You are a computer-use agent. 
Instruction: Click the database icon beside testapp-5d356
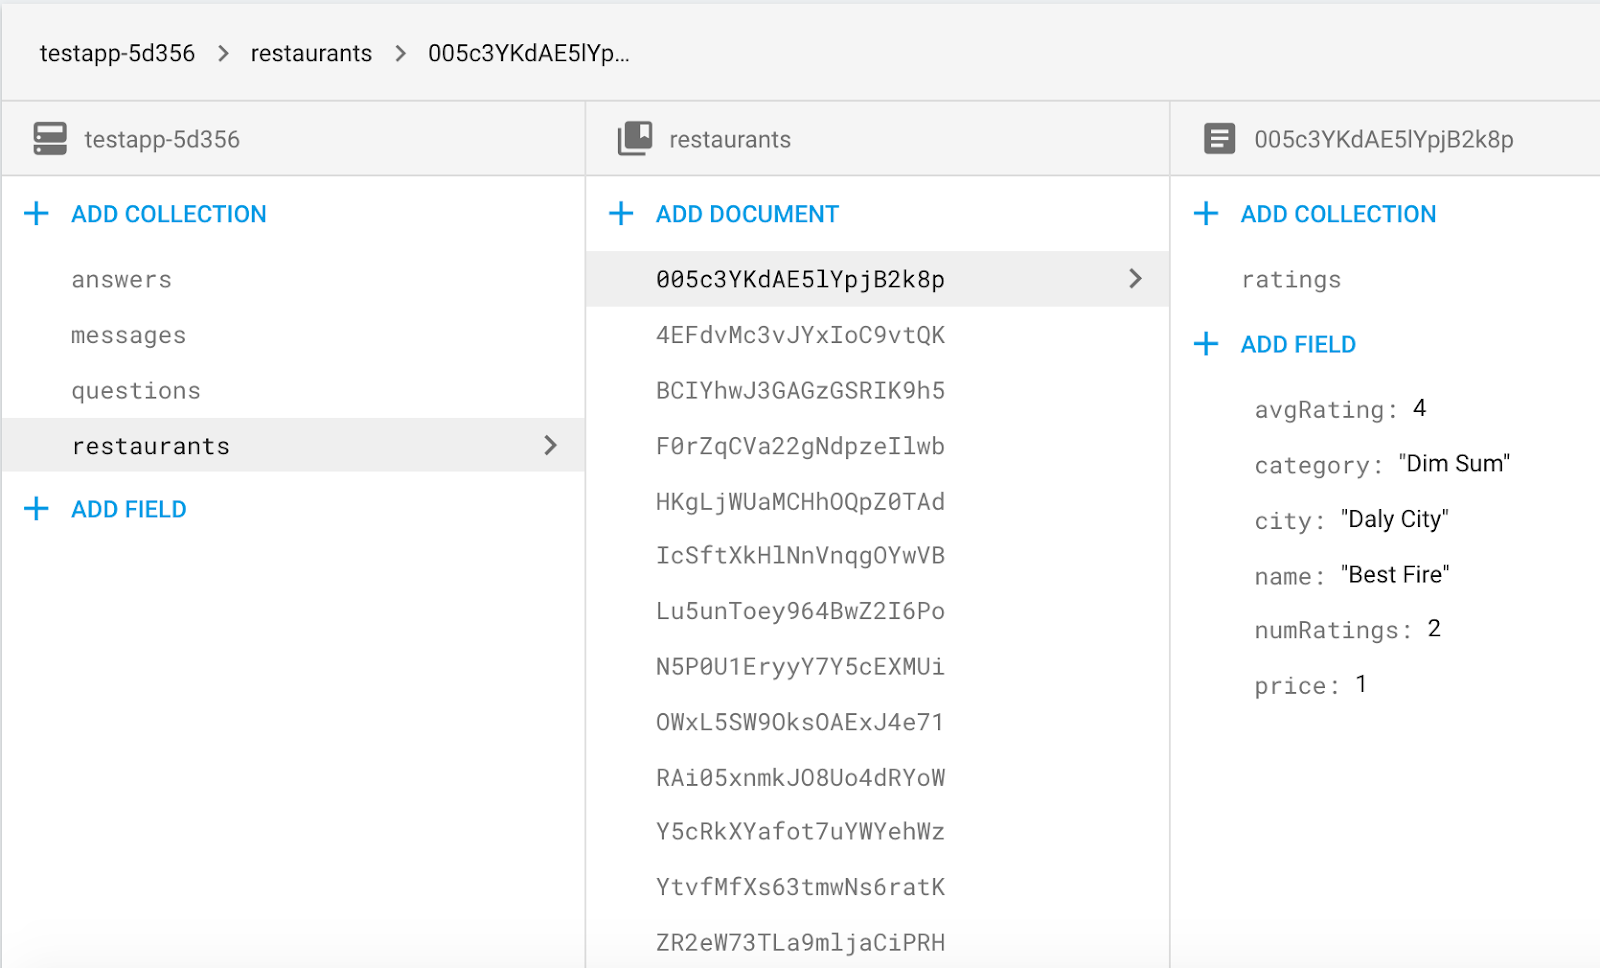coord(48,139)
